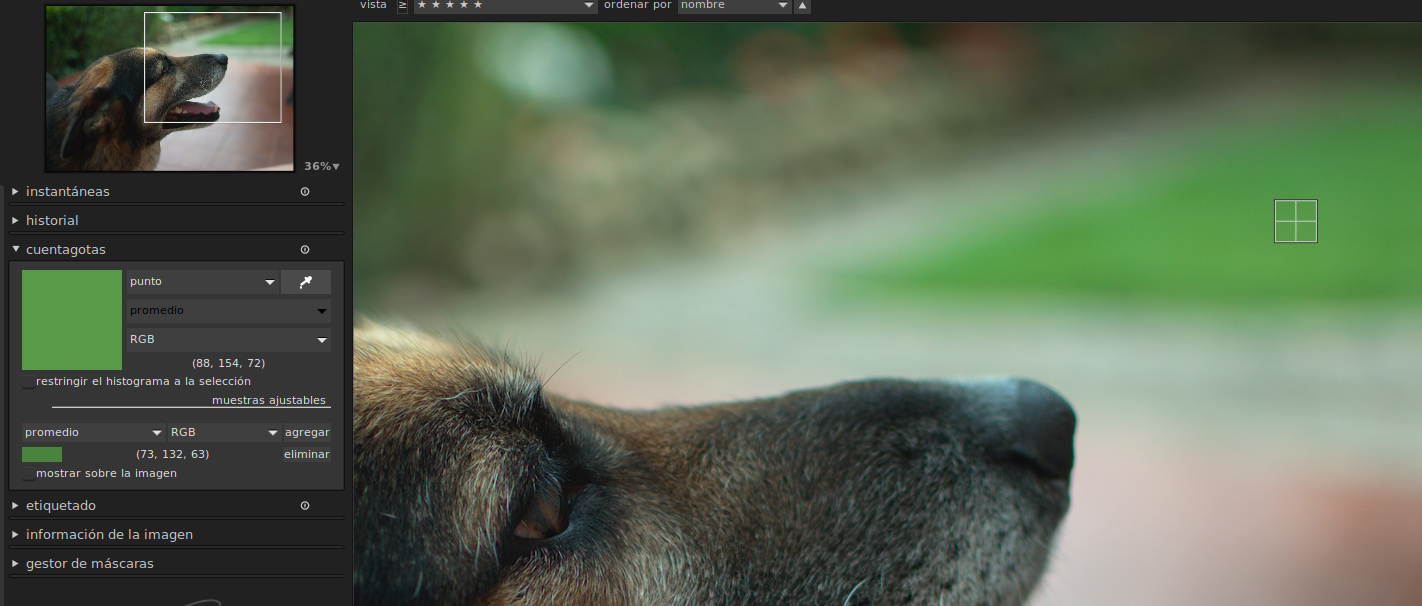Toggle ascending sort order arrow
1422x606 pixels.
[802, 5]
